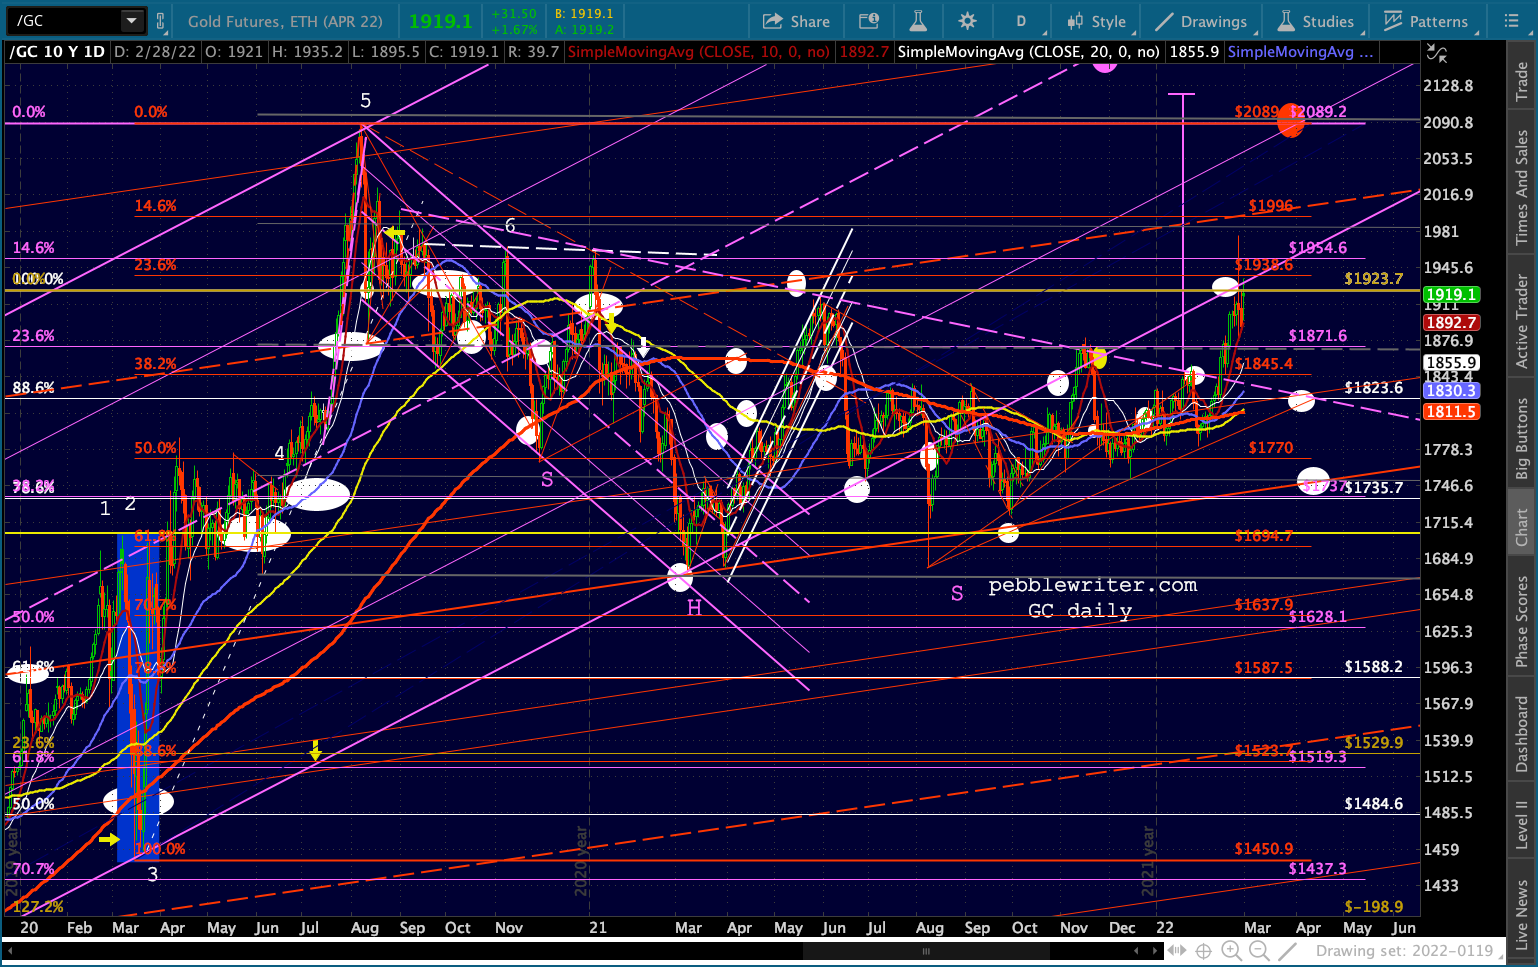Select the Chart sidebar tab
The image size is (1538, 967).
(x=1522, y=527)
